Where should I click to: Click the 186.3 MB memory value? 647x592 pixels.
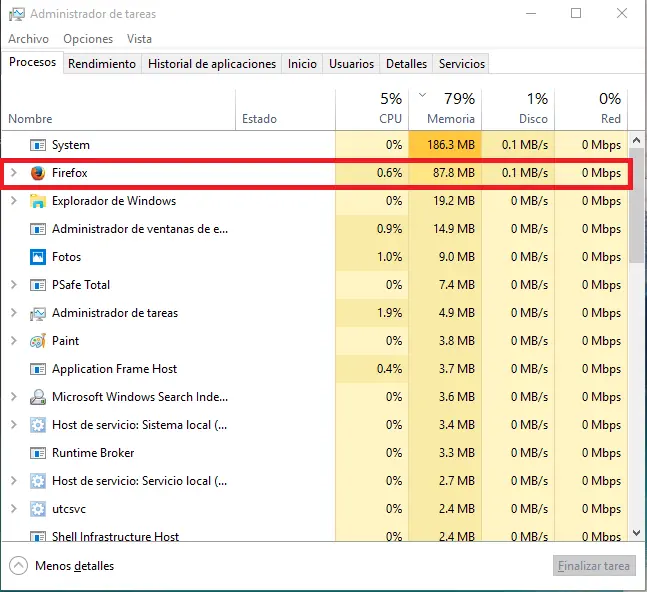coord(451,145)
